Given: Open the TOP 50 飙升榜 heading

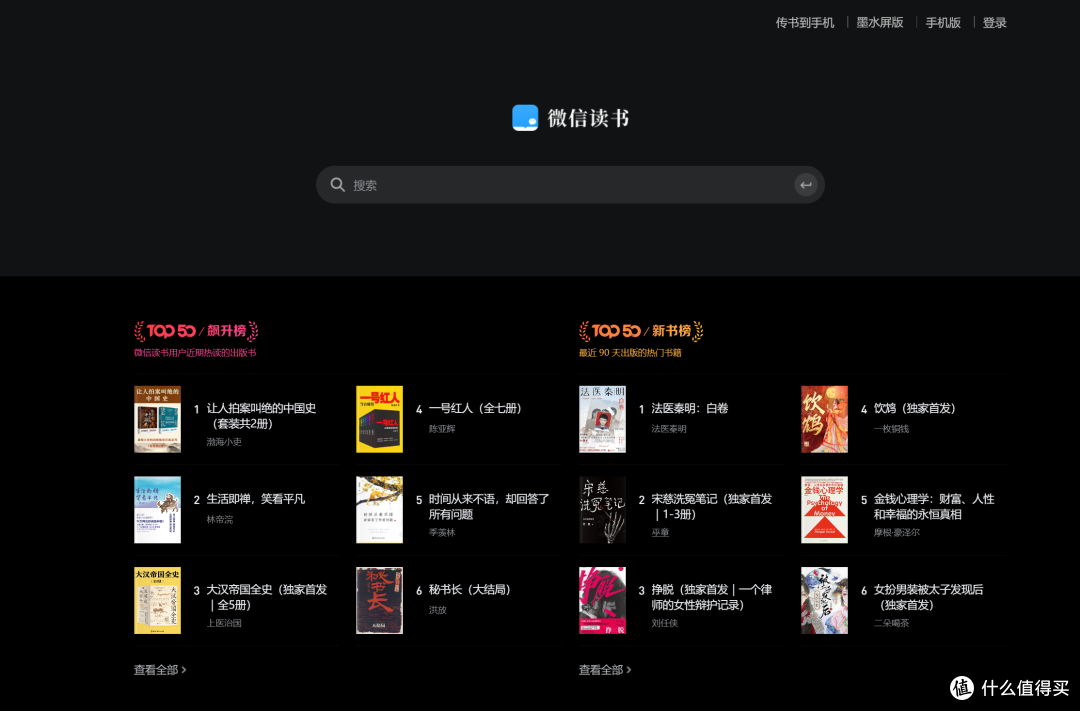Looking at the screenshot, I should pyautogui.click(x=196, y=331).
